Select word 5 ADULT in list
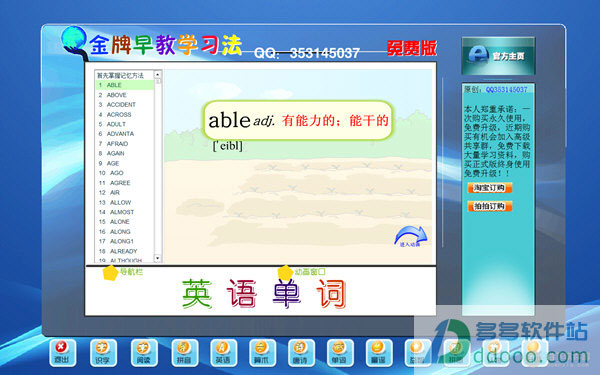This screenshot has width=600, height=375. click(x=124, y=124)
